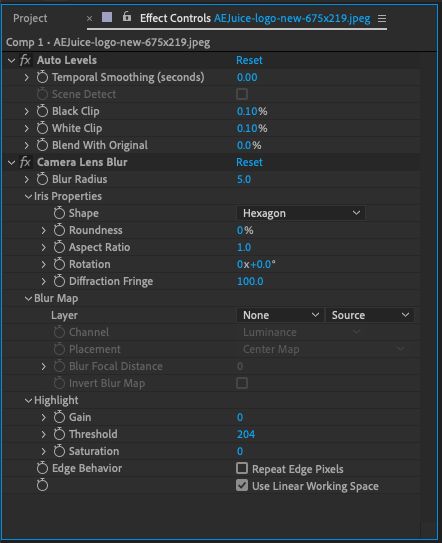Check Repeat Edge Pixels checkbox
This screenshot has height=543, width=442.
click(x=242, y=468)
